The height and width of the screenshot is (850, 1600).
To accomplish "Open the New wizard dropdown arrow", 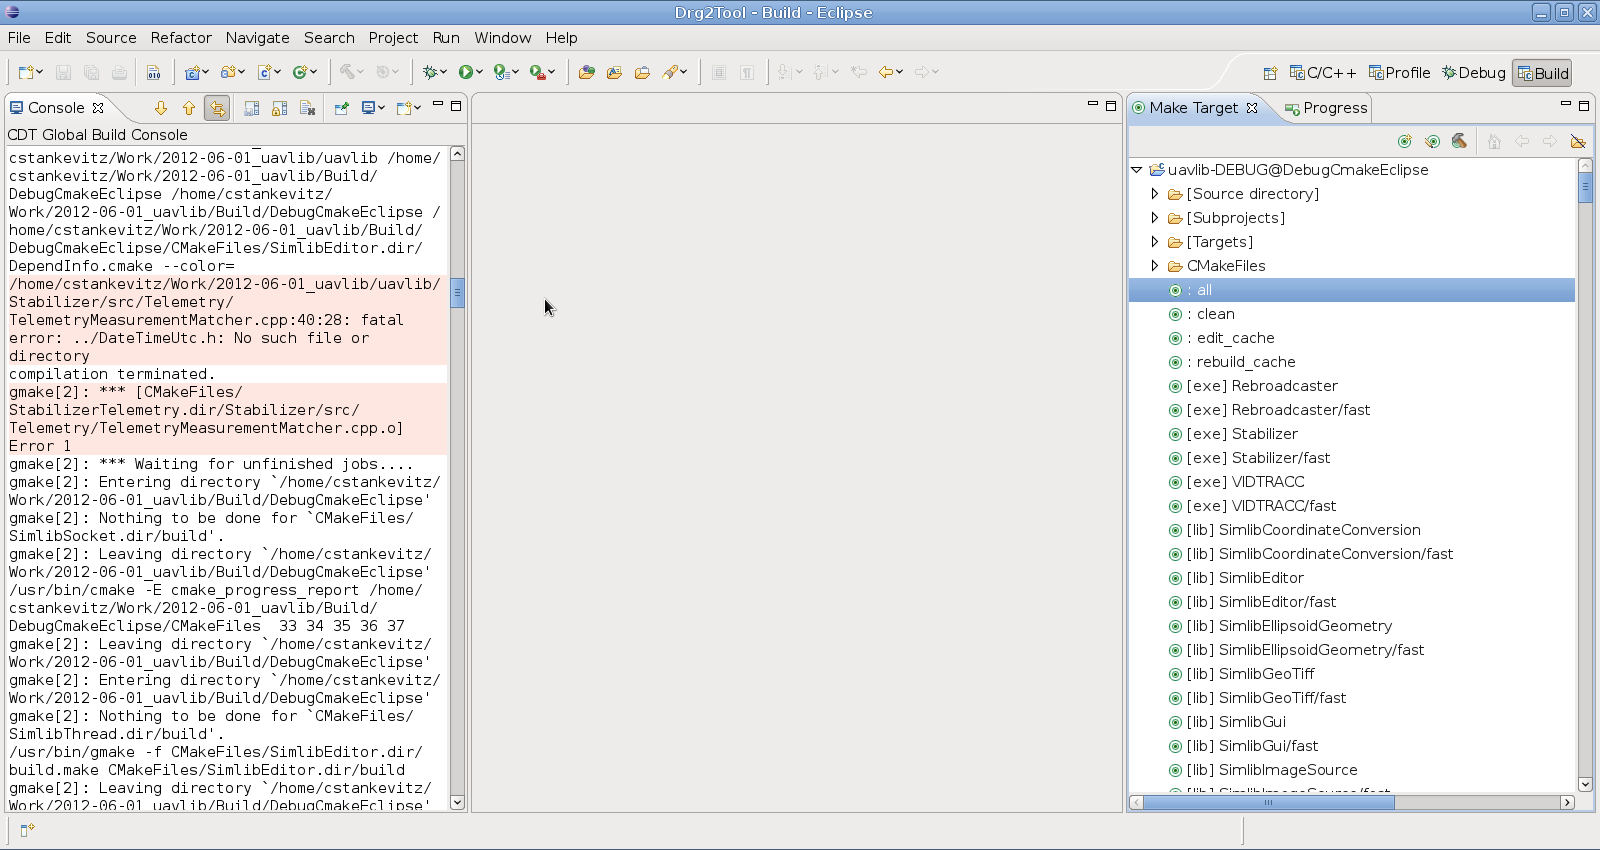I will point(40,72).
